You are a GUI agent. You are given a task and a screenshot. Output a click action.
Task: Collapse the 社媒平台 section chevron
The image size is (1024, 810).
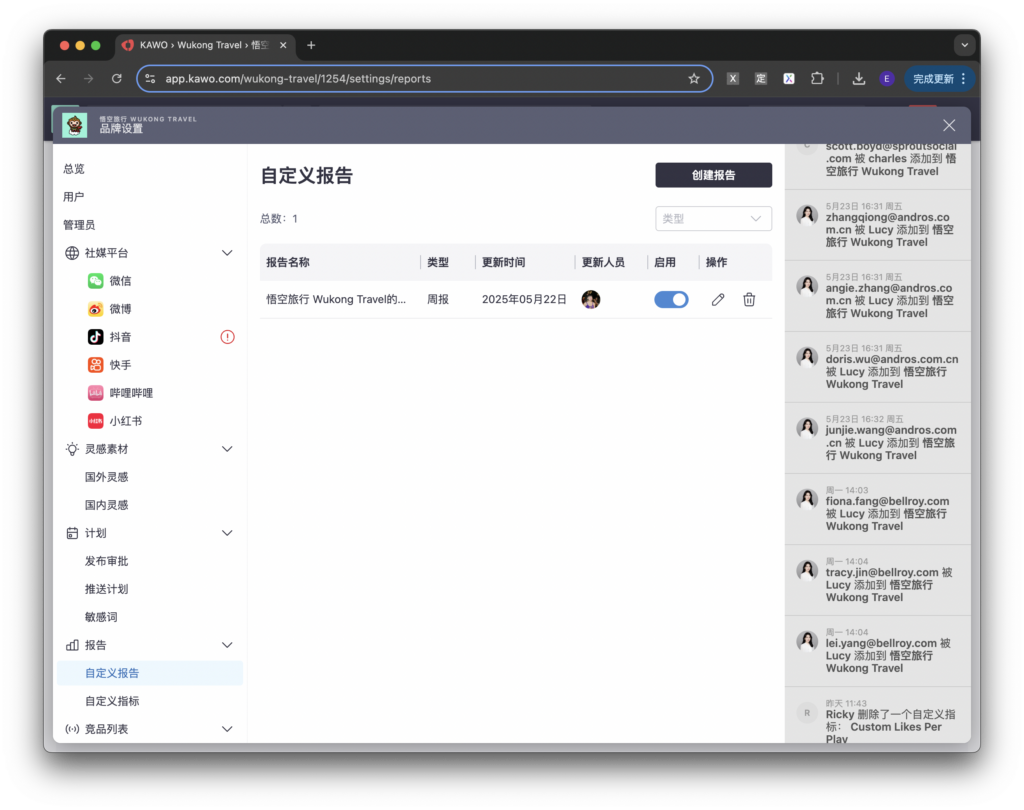(x=227, y=253)
